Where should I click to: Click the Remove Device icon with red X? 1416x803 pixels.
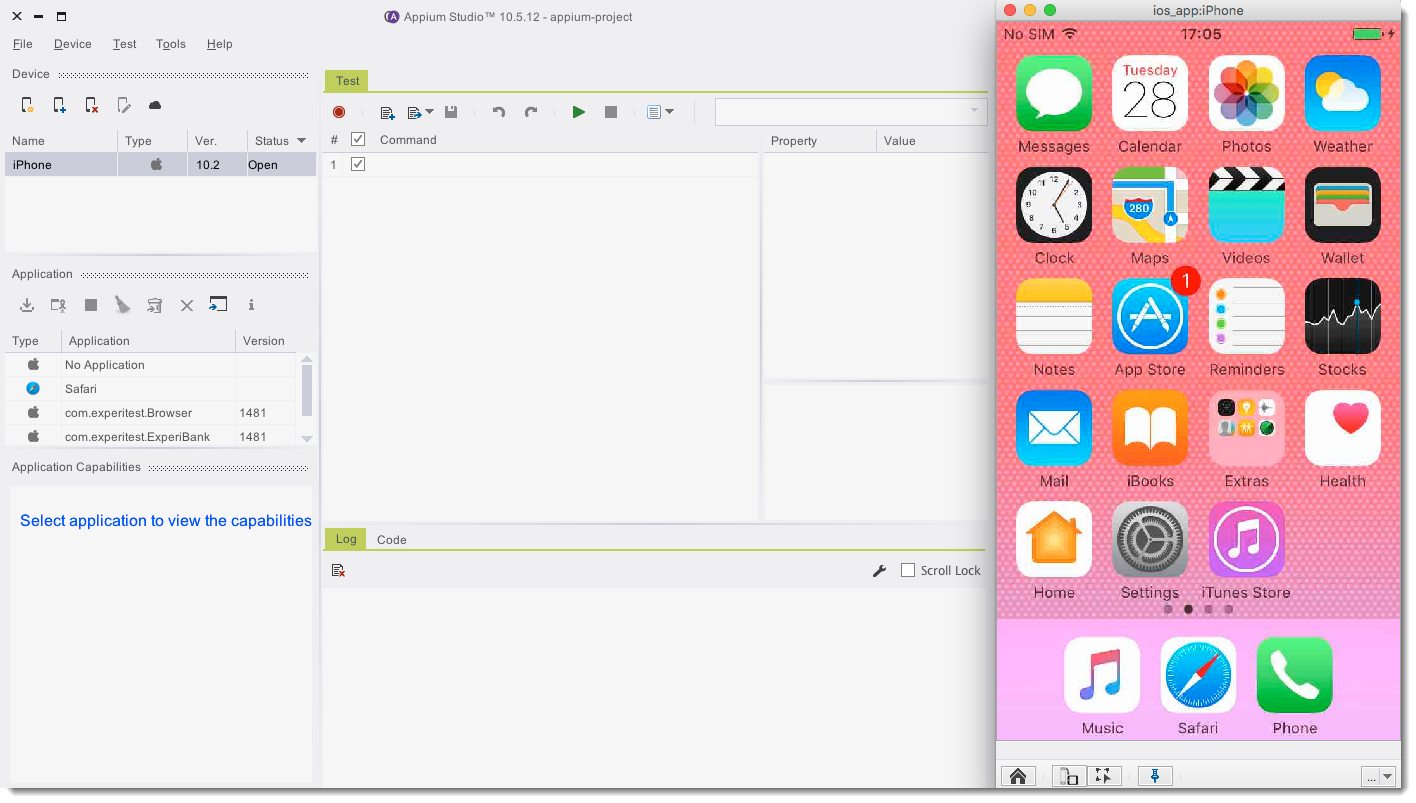tap(92, 105)
